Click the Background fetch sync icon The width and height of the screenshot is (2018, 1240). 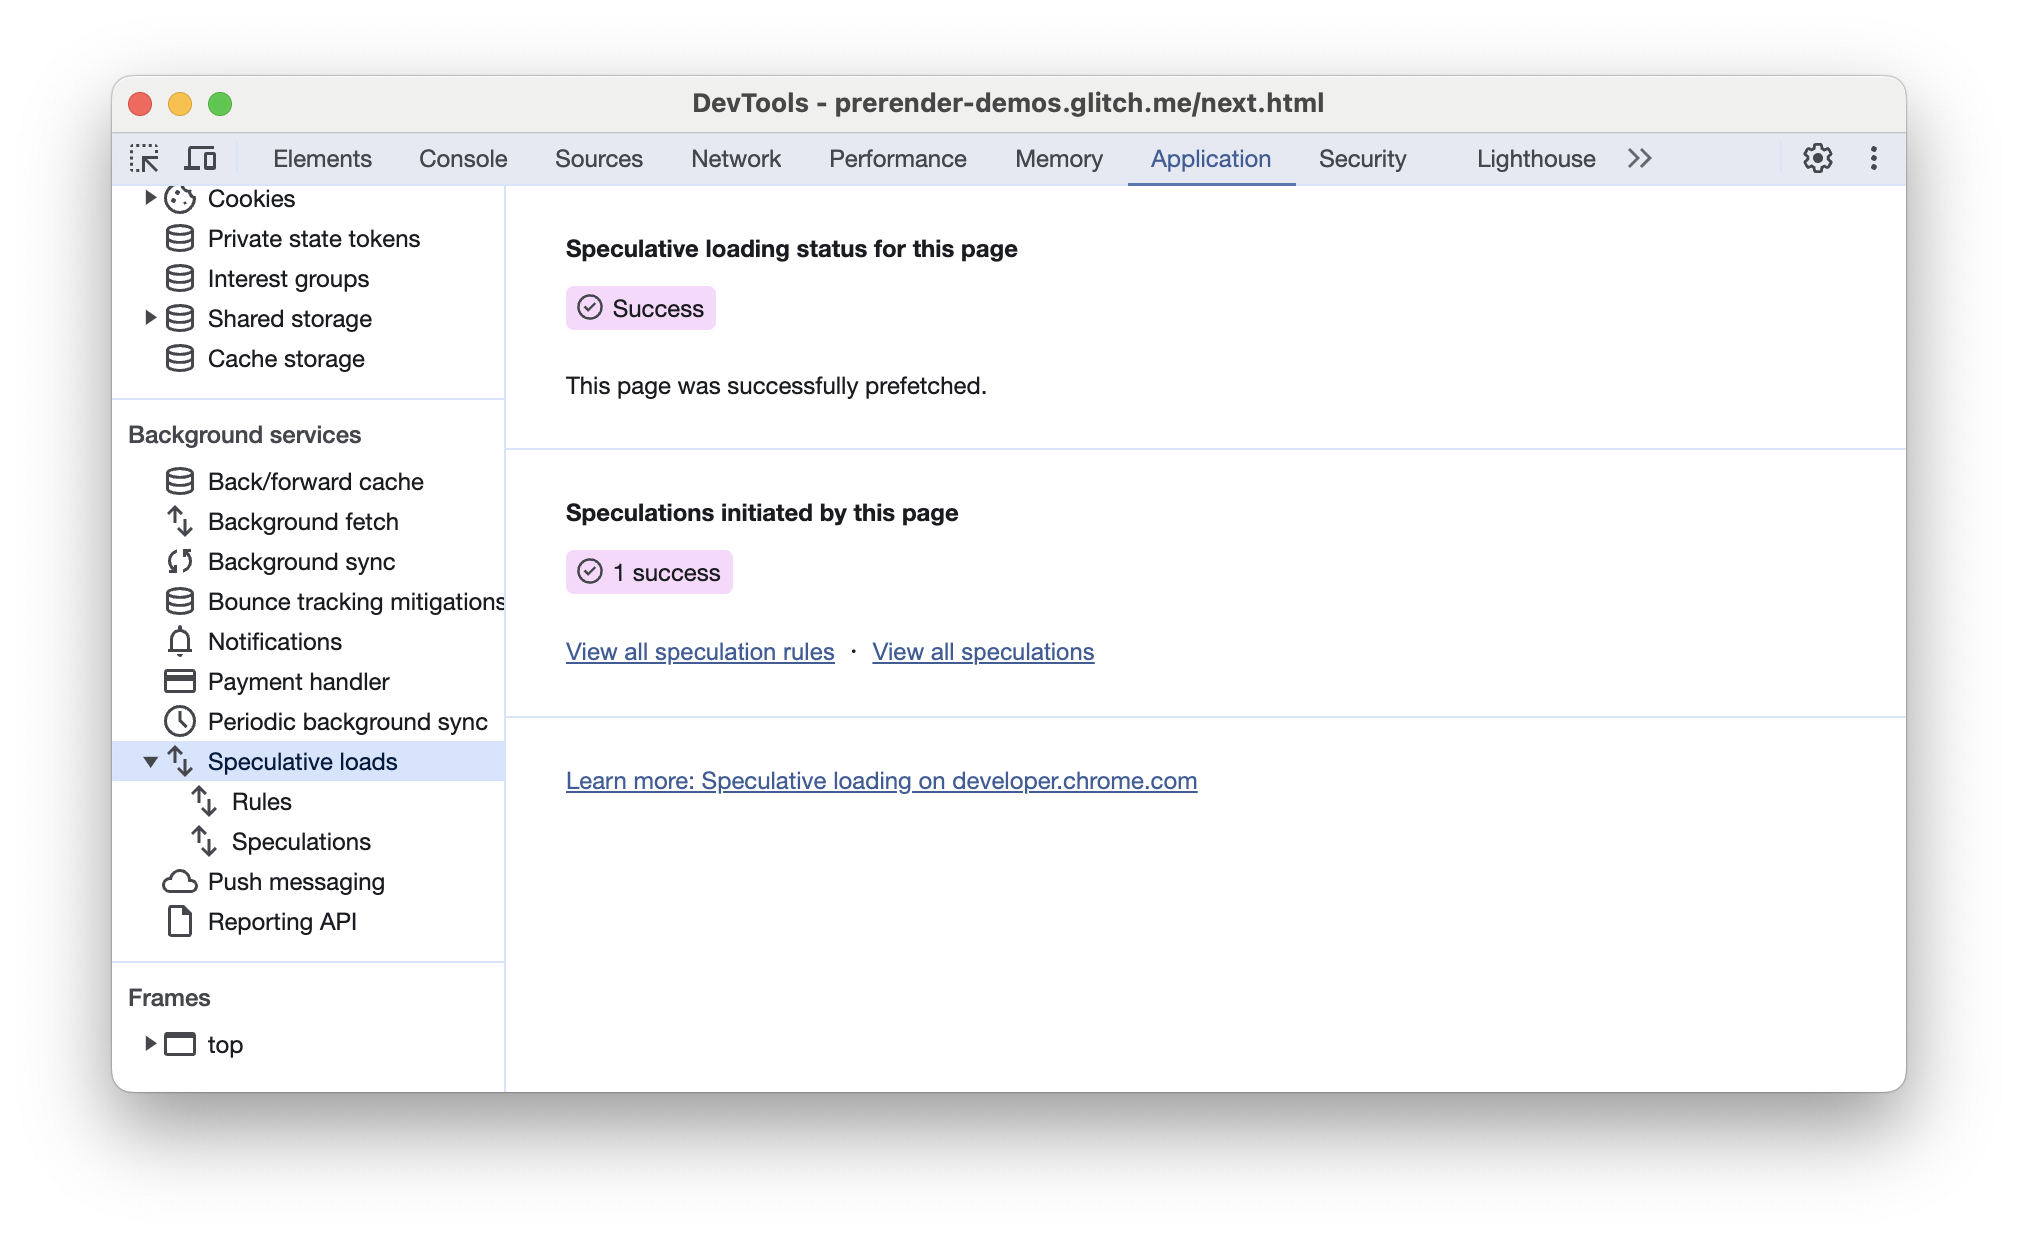[179, 522]
